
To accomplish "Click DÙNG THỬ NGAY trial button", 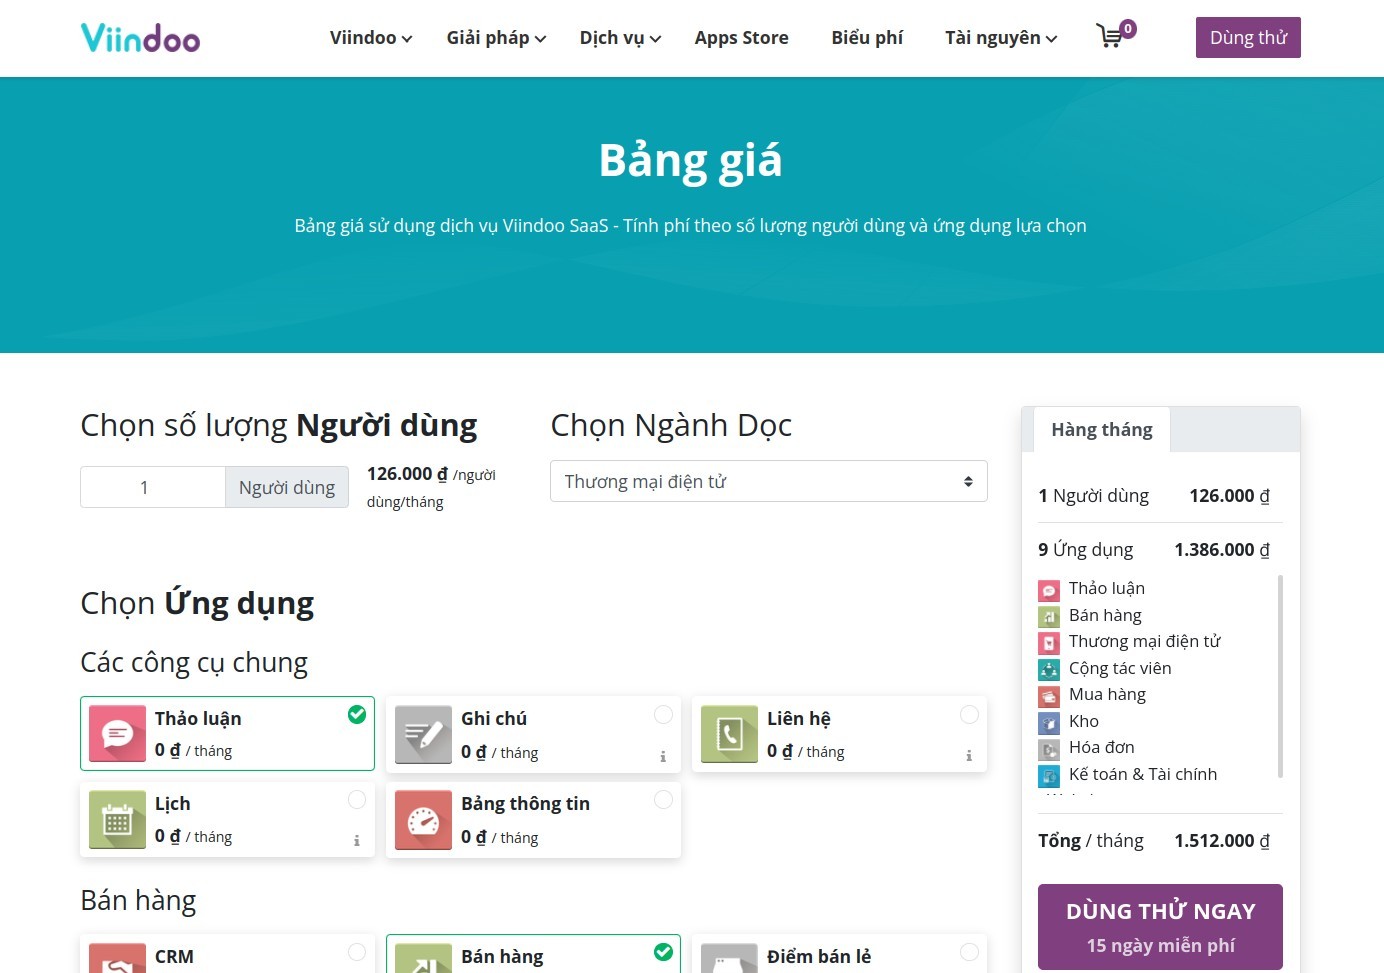I will point(1160,927).
